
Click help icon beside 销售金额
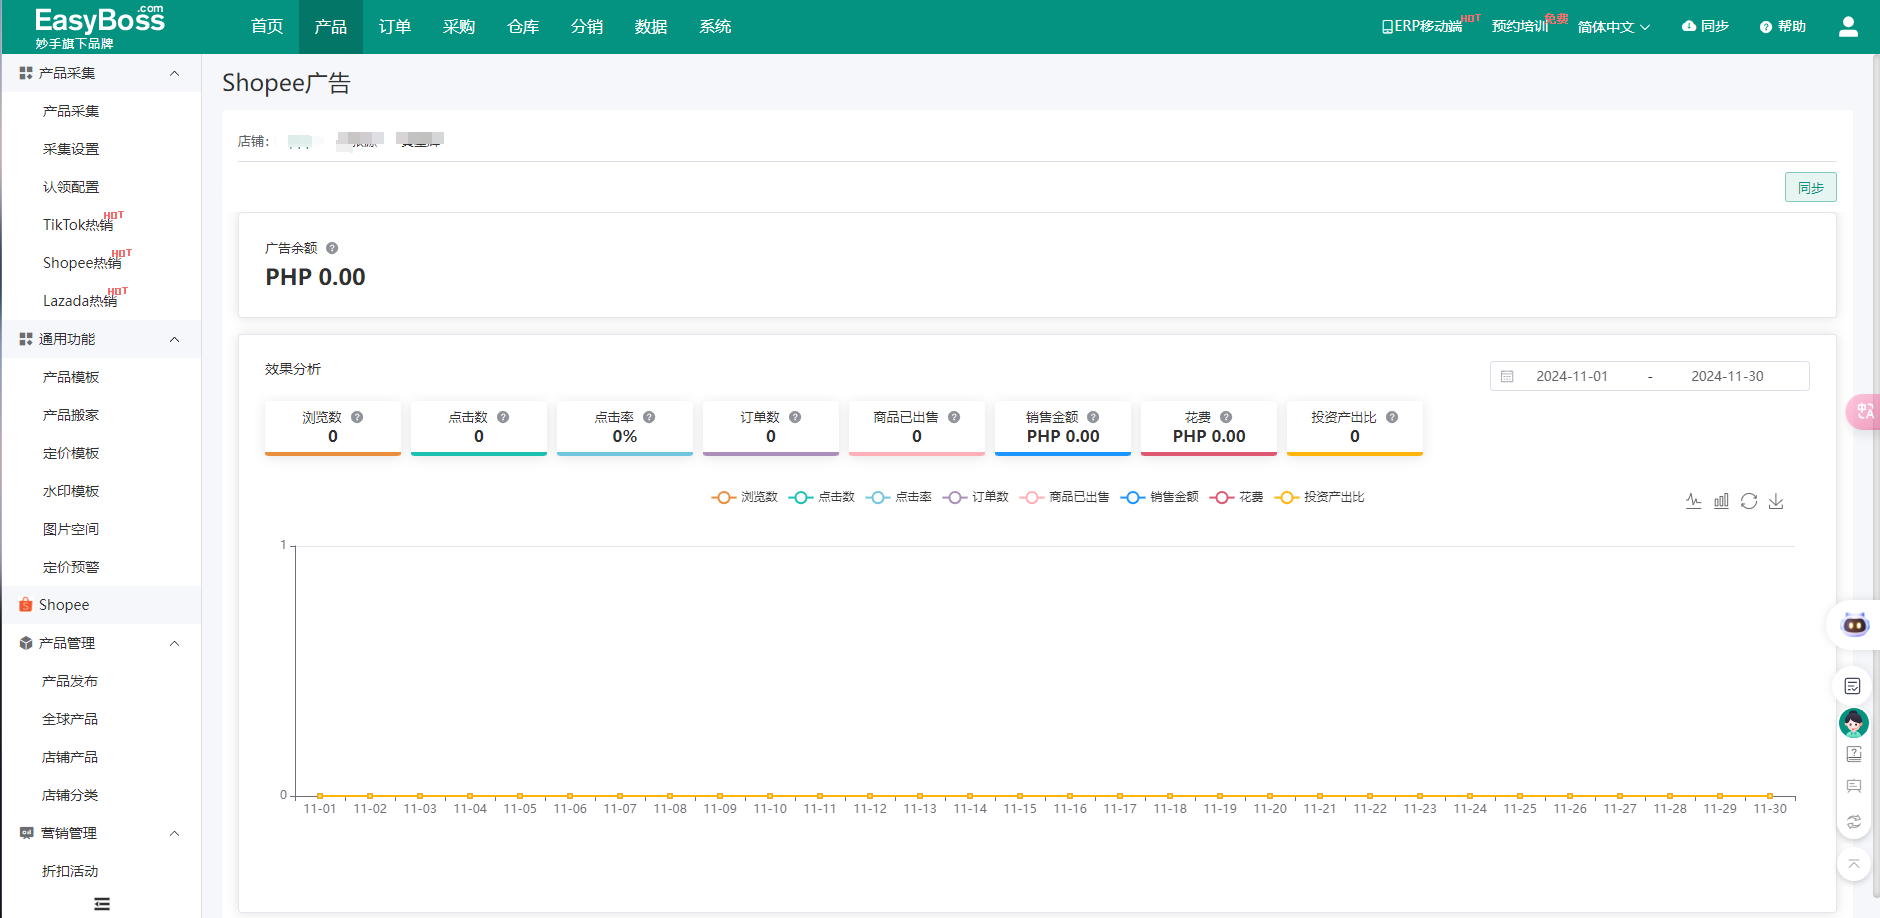(x=1093, y=417)
